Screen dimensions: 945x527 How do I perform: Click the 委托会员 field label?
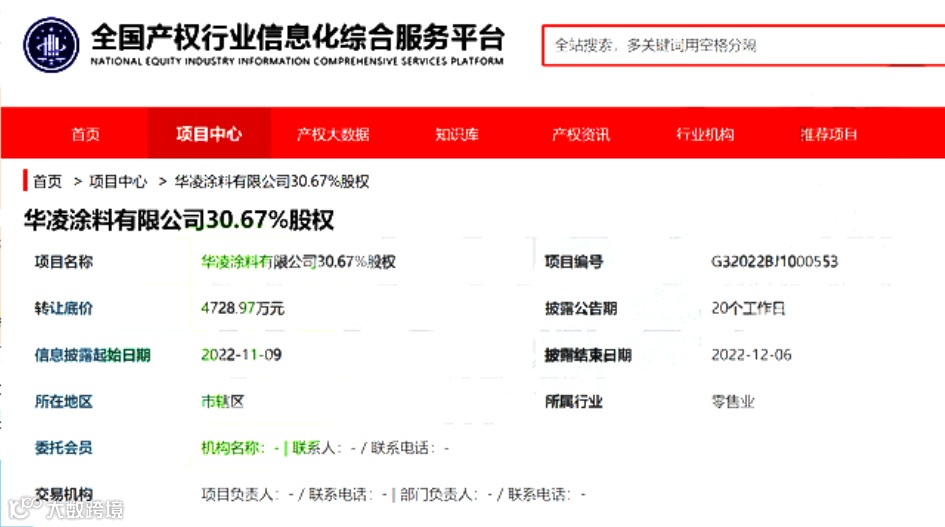(64, 448)
